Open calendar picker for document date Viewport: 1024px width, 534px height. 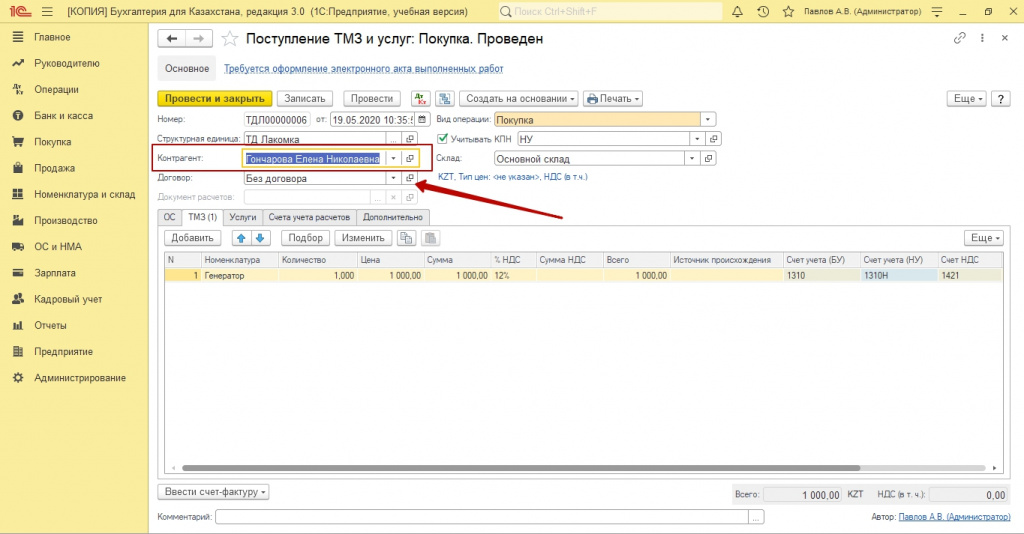423,119
